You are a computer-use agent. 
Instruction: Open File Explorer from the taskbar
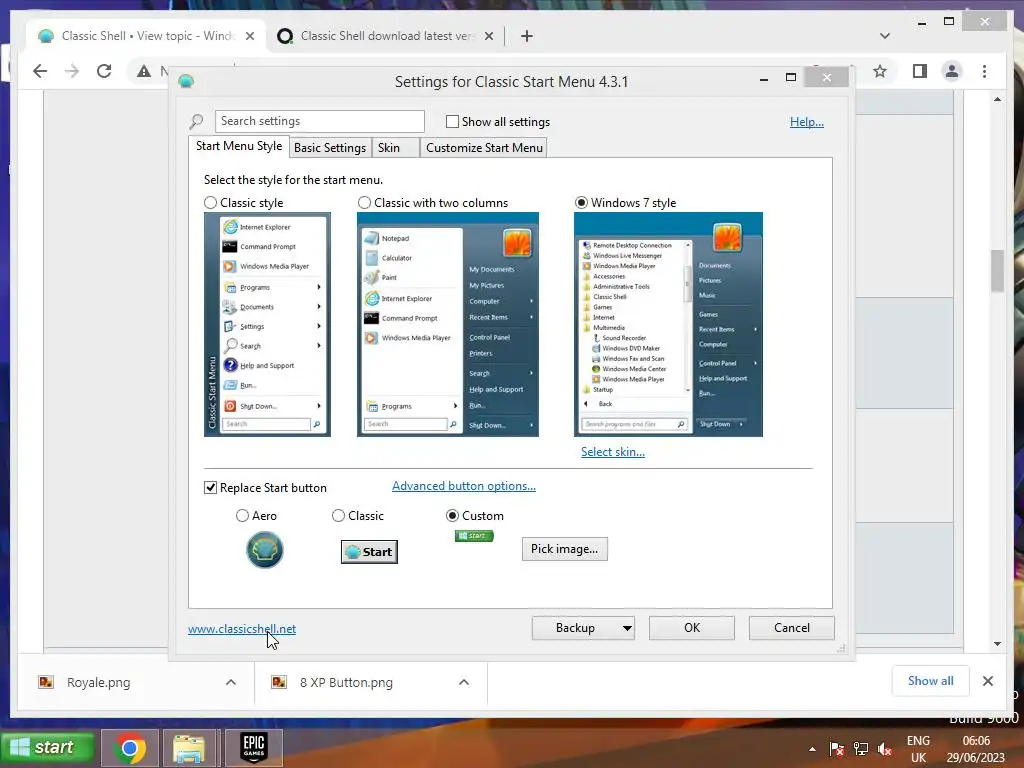point(189,748)
